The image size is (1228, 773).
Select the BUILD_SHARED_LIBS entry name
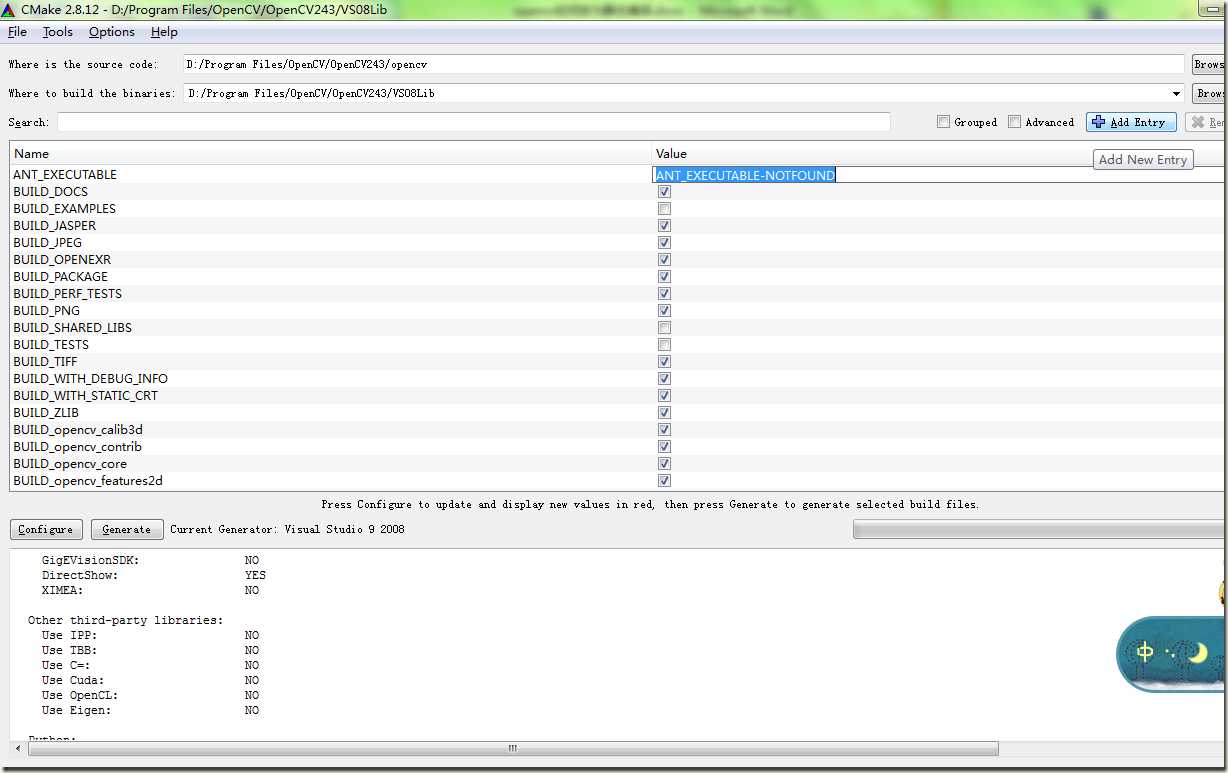click(72, 328)
